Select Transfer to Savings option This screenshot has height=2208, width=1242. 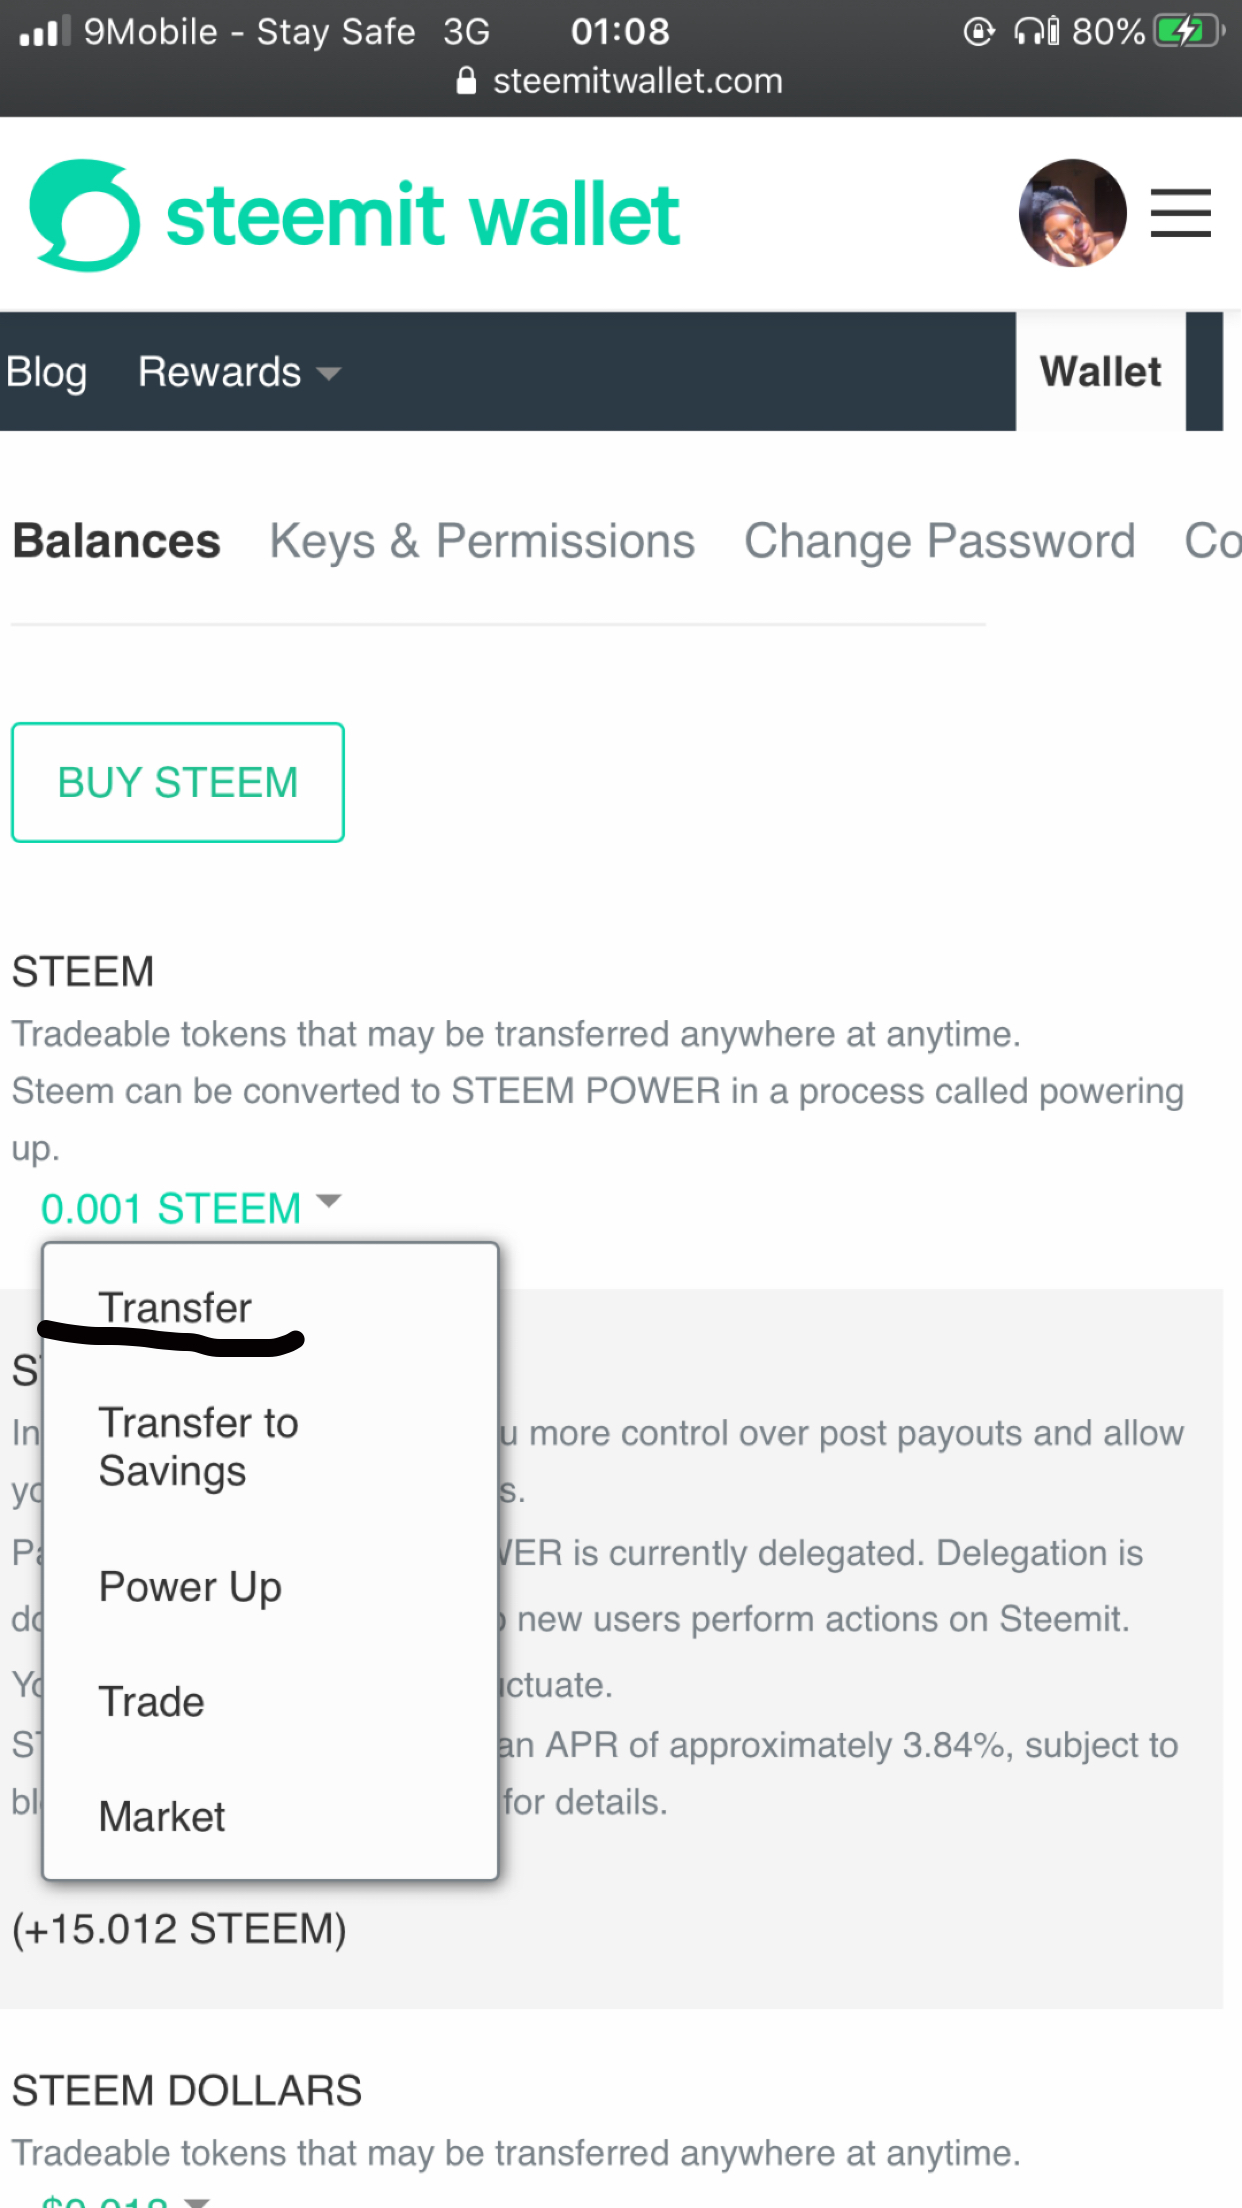[198, 1447]
